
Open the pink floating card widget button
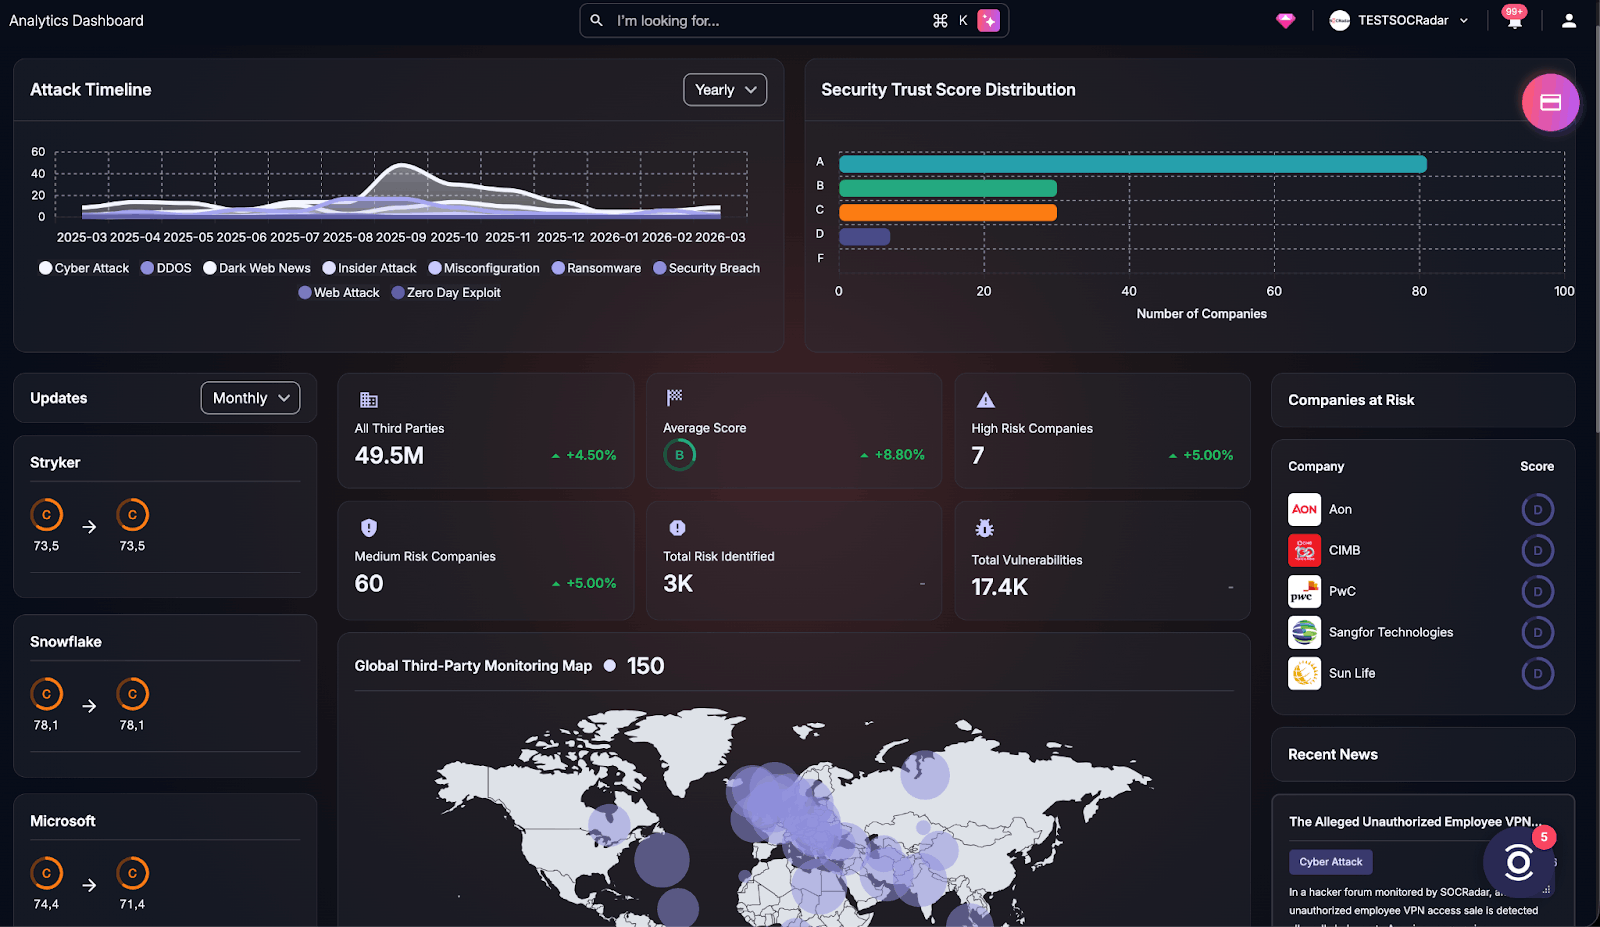(x=1550, y=102)
